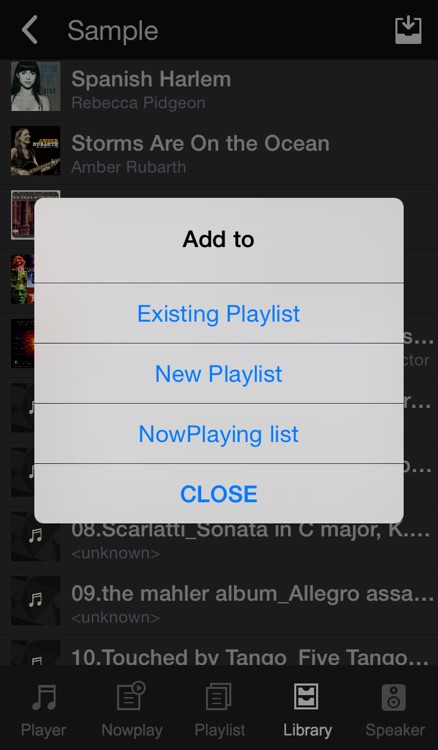Select 08.Scarlatti_Sonata in C major track
The width and height of the screenshot is (438, 750).
(219, 539)
